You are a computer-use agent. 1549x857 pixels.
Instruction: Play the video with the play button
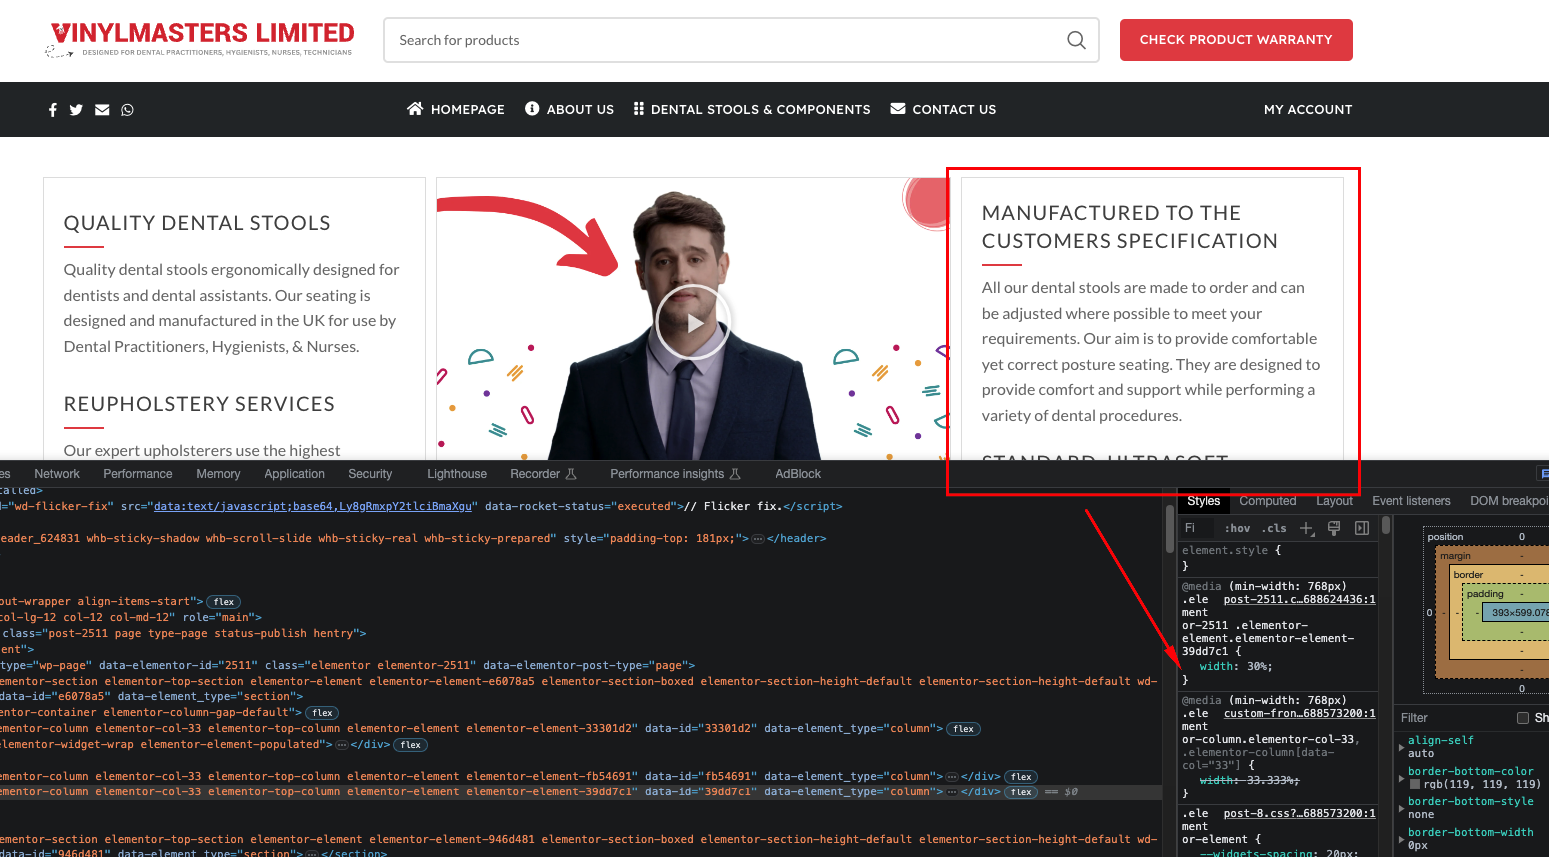(694, 322)
